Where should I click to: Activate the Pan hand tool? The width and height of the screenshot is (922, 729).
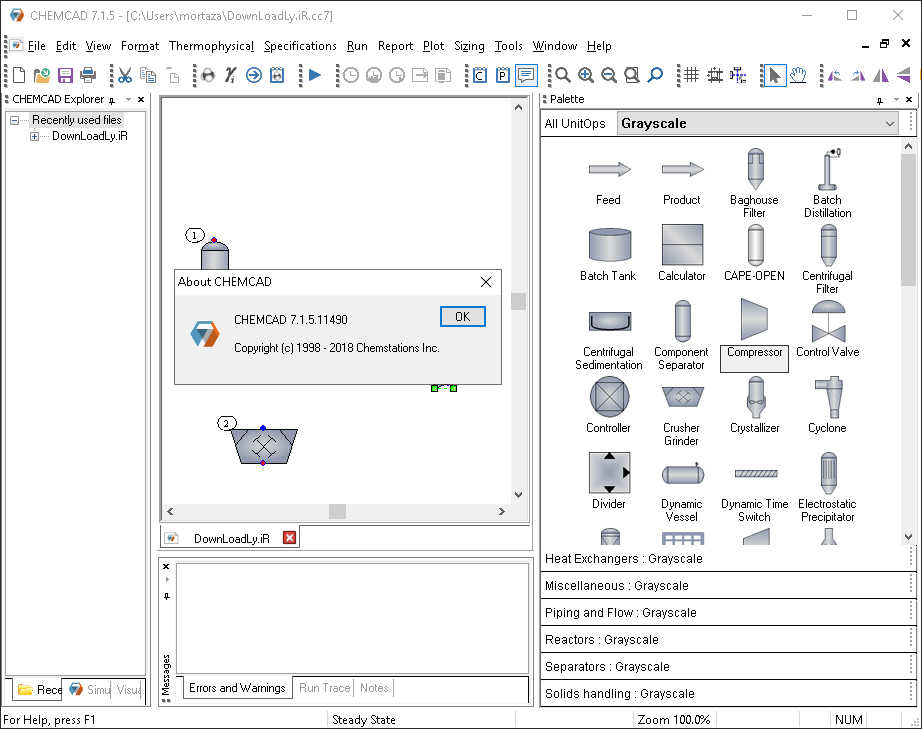798,75
